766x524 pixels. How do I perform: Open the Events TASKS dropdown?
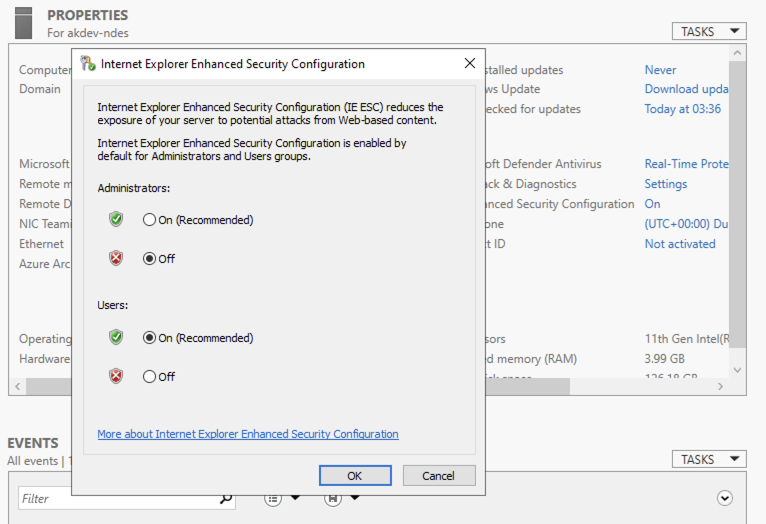(709, 459)
